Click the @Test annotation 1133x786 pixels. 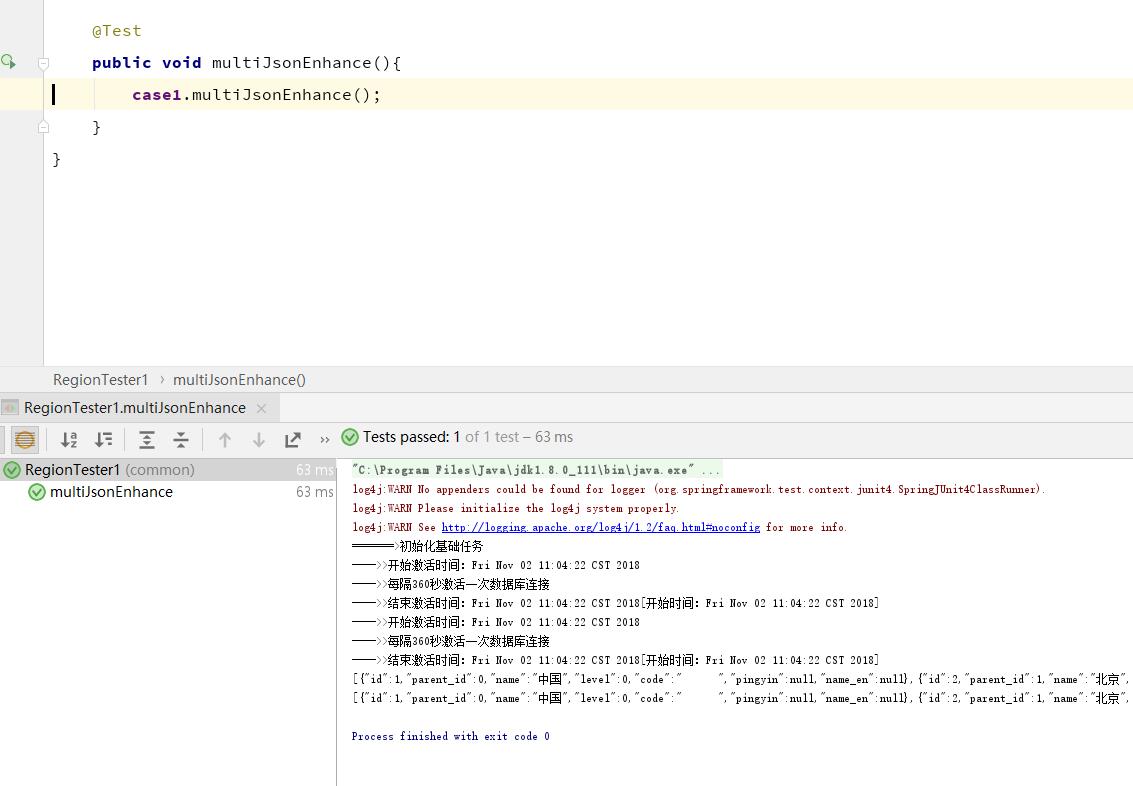click(x=116, y=31)
